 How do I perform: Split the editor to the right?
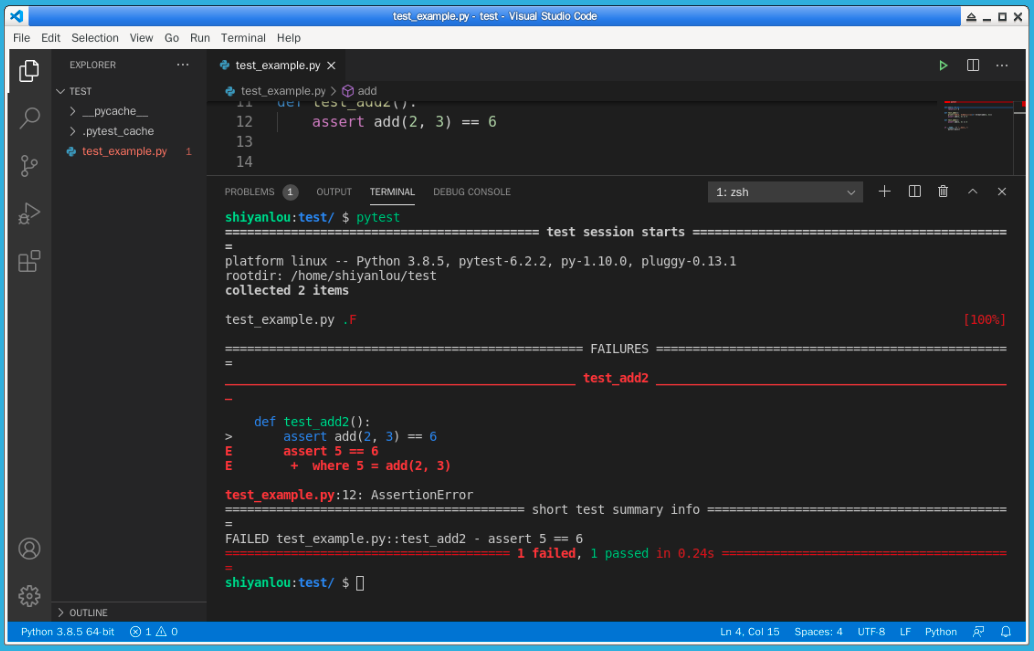tap(973, 65)
